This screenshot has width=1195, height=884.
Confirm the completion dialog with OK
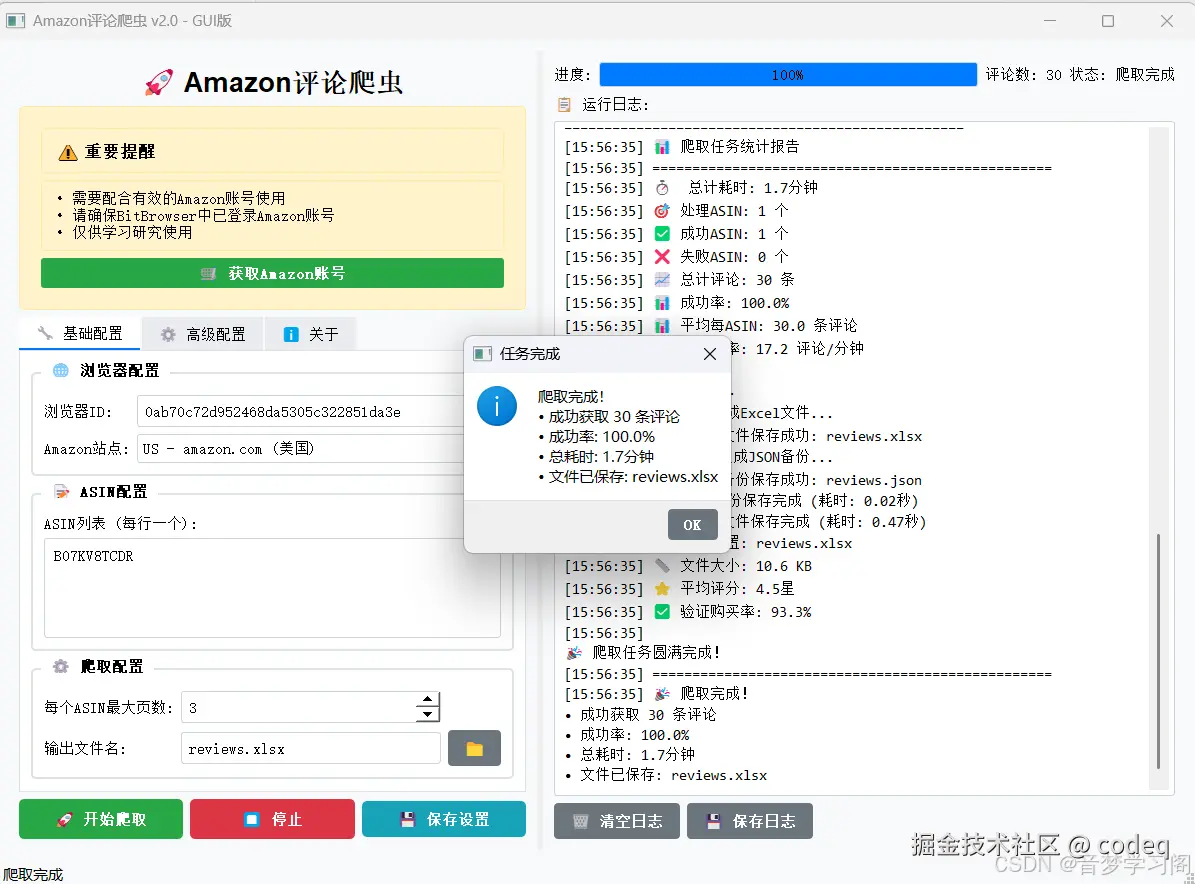[693, 523]
